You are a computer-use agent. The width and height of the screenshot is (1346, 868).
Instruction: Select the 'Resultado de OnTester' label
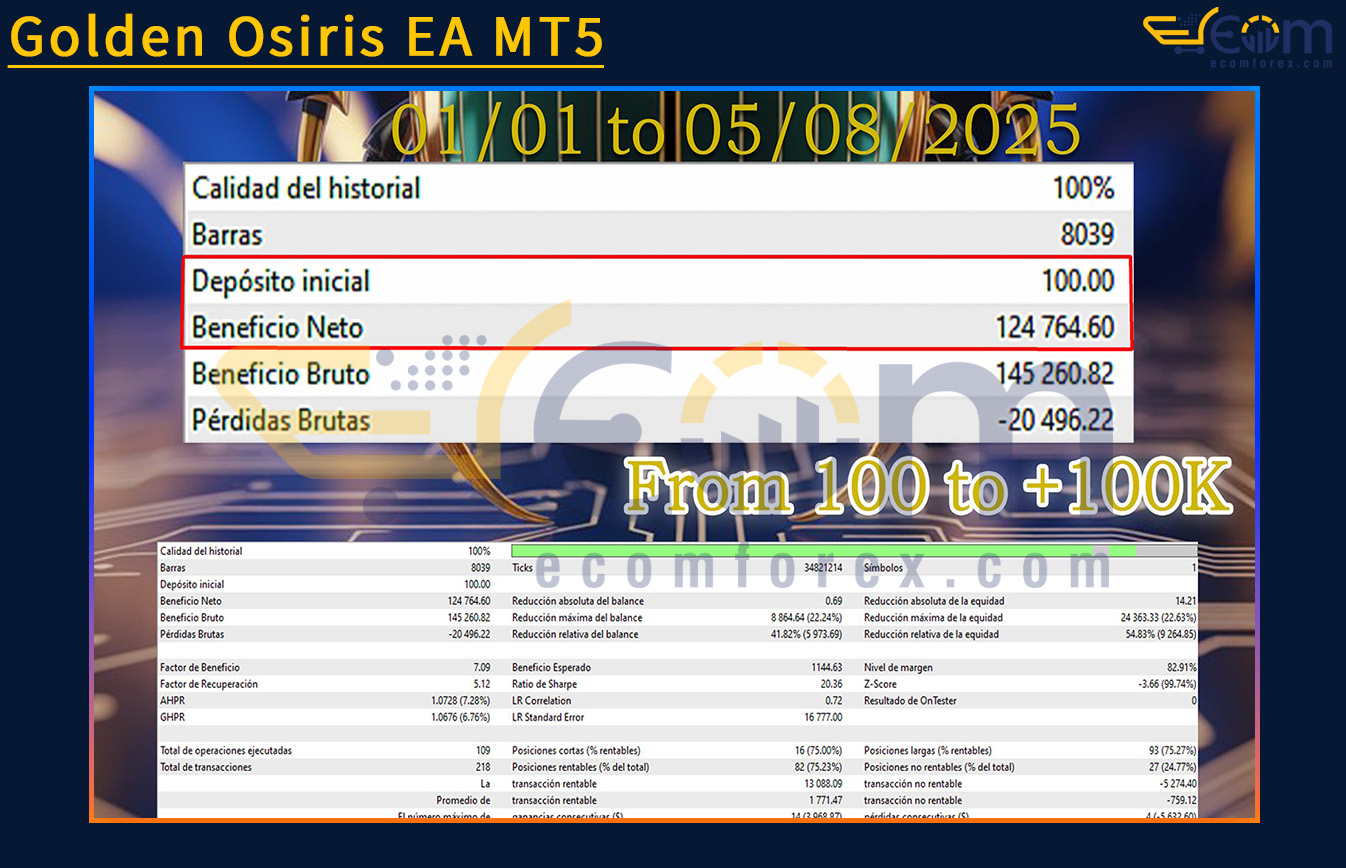[910, 701]
